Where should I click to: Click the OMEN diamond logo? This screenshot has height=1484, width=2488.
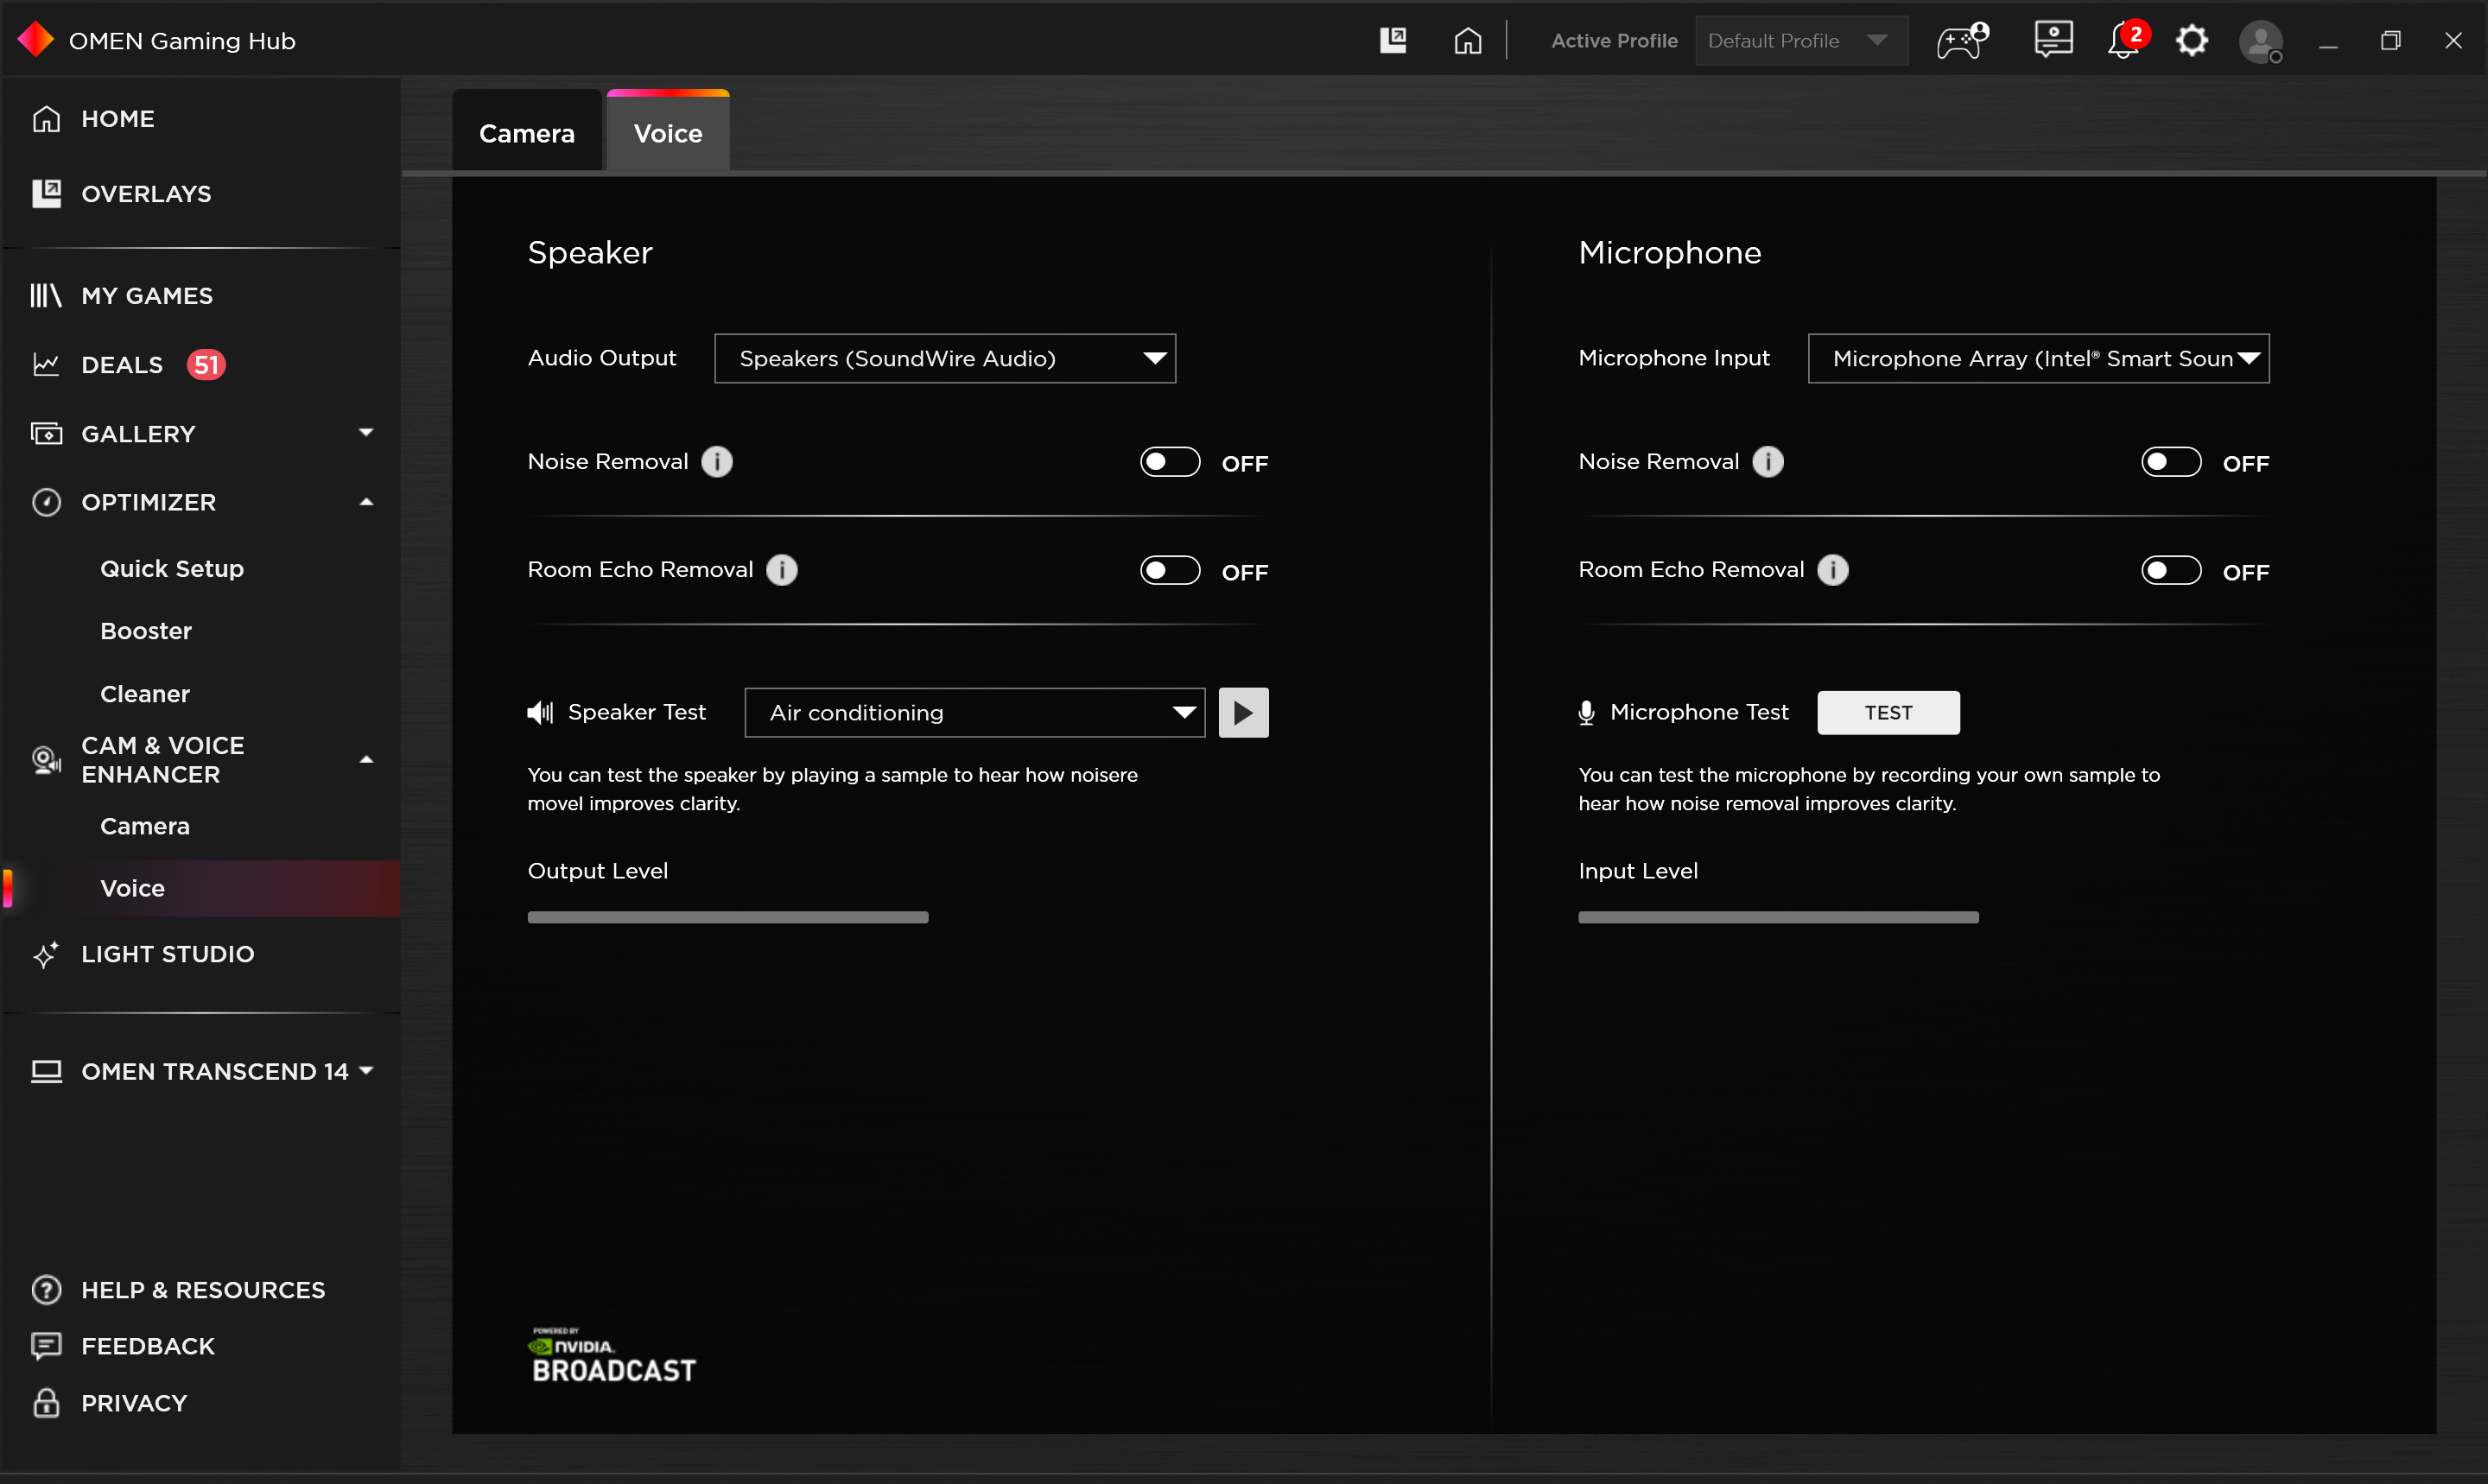tap(36, 40)
